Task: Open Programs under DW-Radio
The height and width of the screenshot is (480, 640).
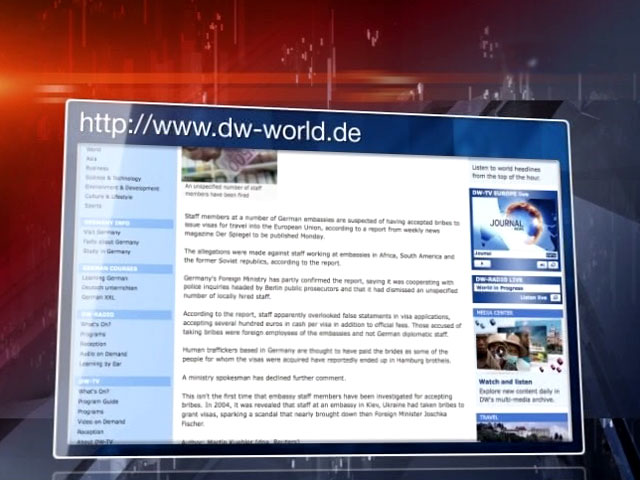Action: (x=93, y=334)
